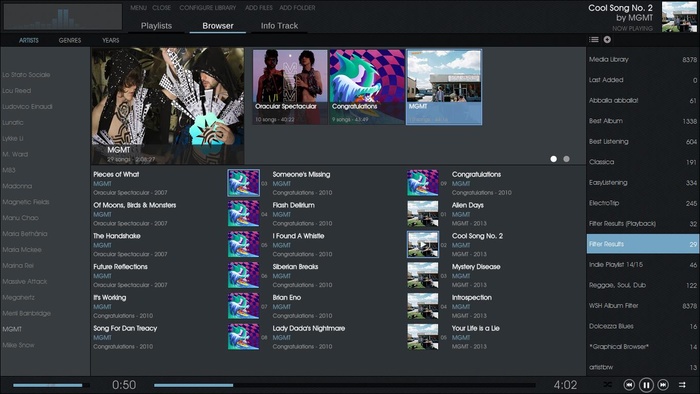Click ADD FOLDER in the menu
This screenshot has width=700, height=394.
pos(297,8)
